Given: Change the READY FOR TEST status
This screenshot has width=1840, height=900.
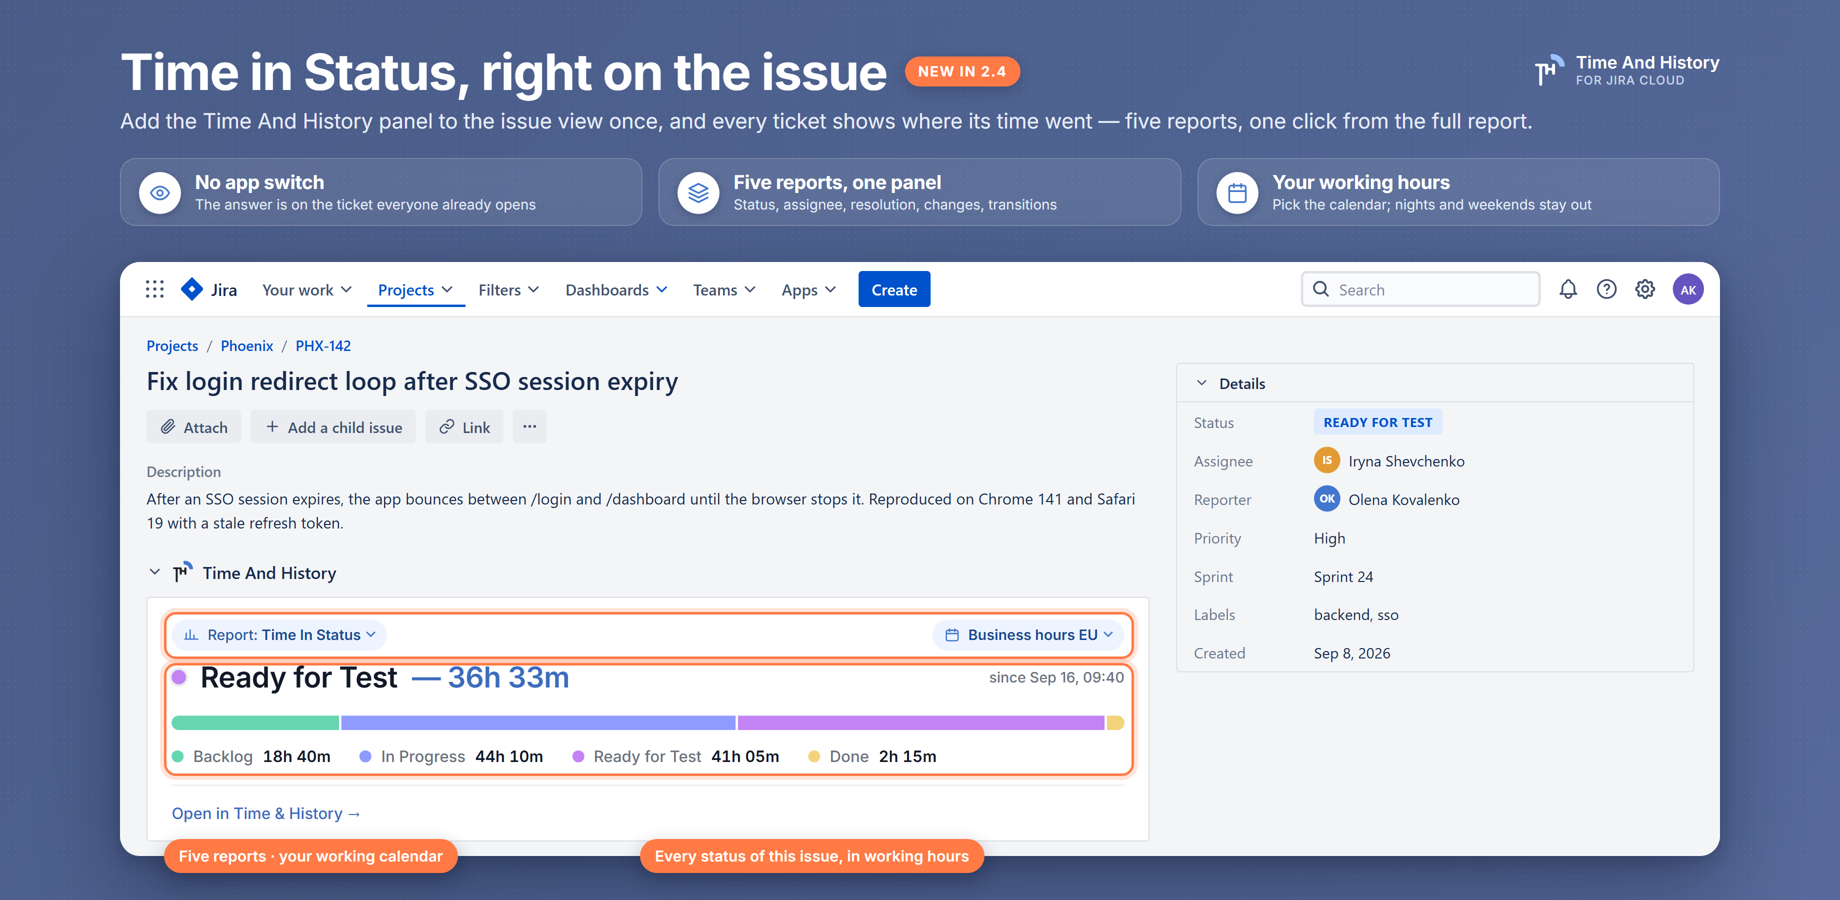Looking at the screenshot, I should 1377,422.
